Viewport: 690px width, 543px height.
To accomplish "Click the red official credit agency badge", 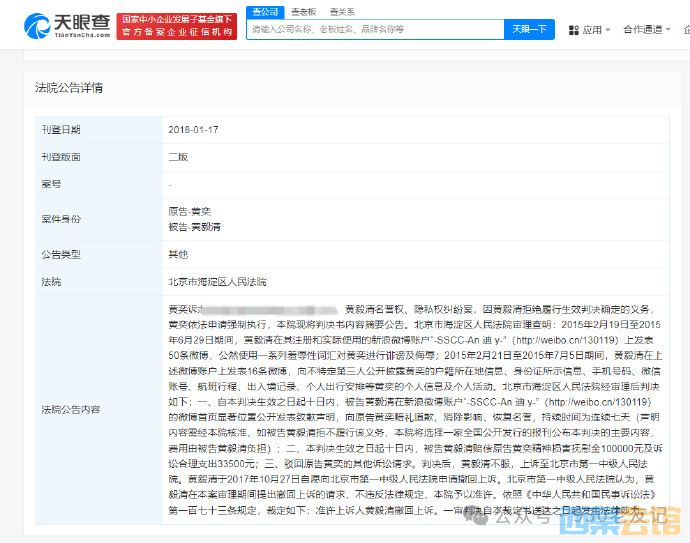I will [176, 26].
